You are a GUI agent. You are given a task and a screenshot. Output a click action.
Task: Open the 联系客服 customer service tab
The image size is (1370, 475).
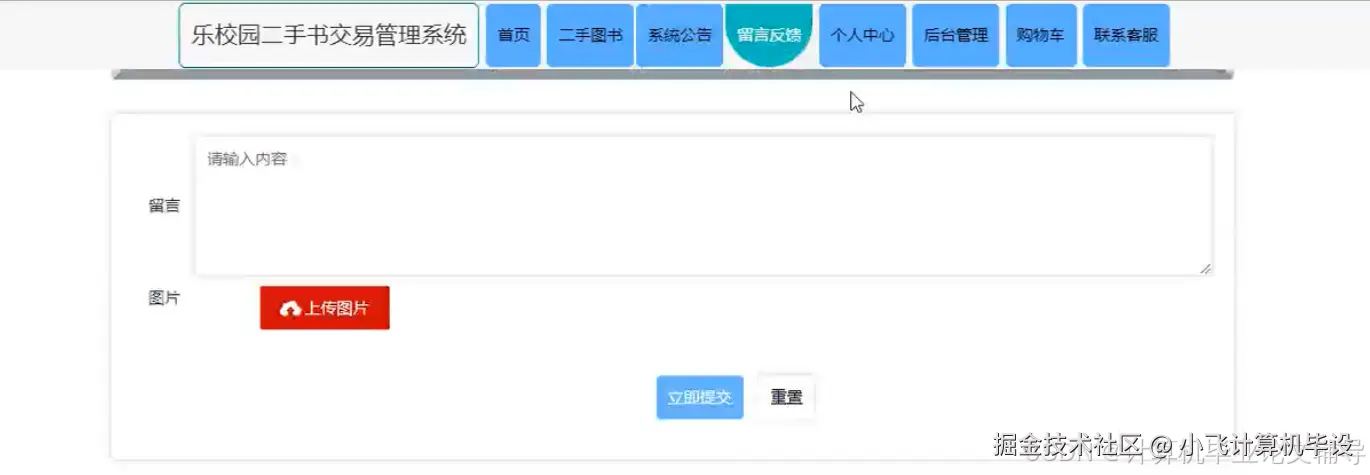1126,35
